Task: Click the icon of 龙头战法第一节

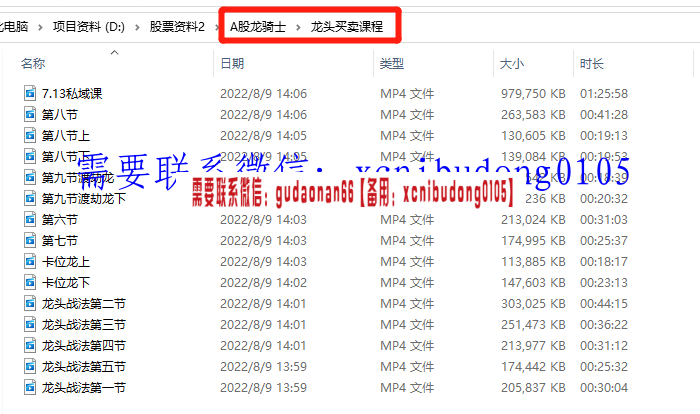Action: 30,387
